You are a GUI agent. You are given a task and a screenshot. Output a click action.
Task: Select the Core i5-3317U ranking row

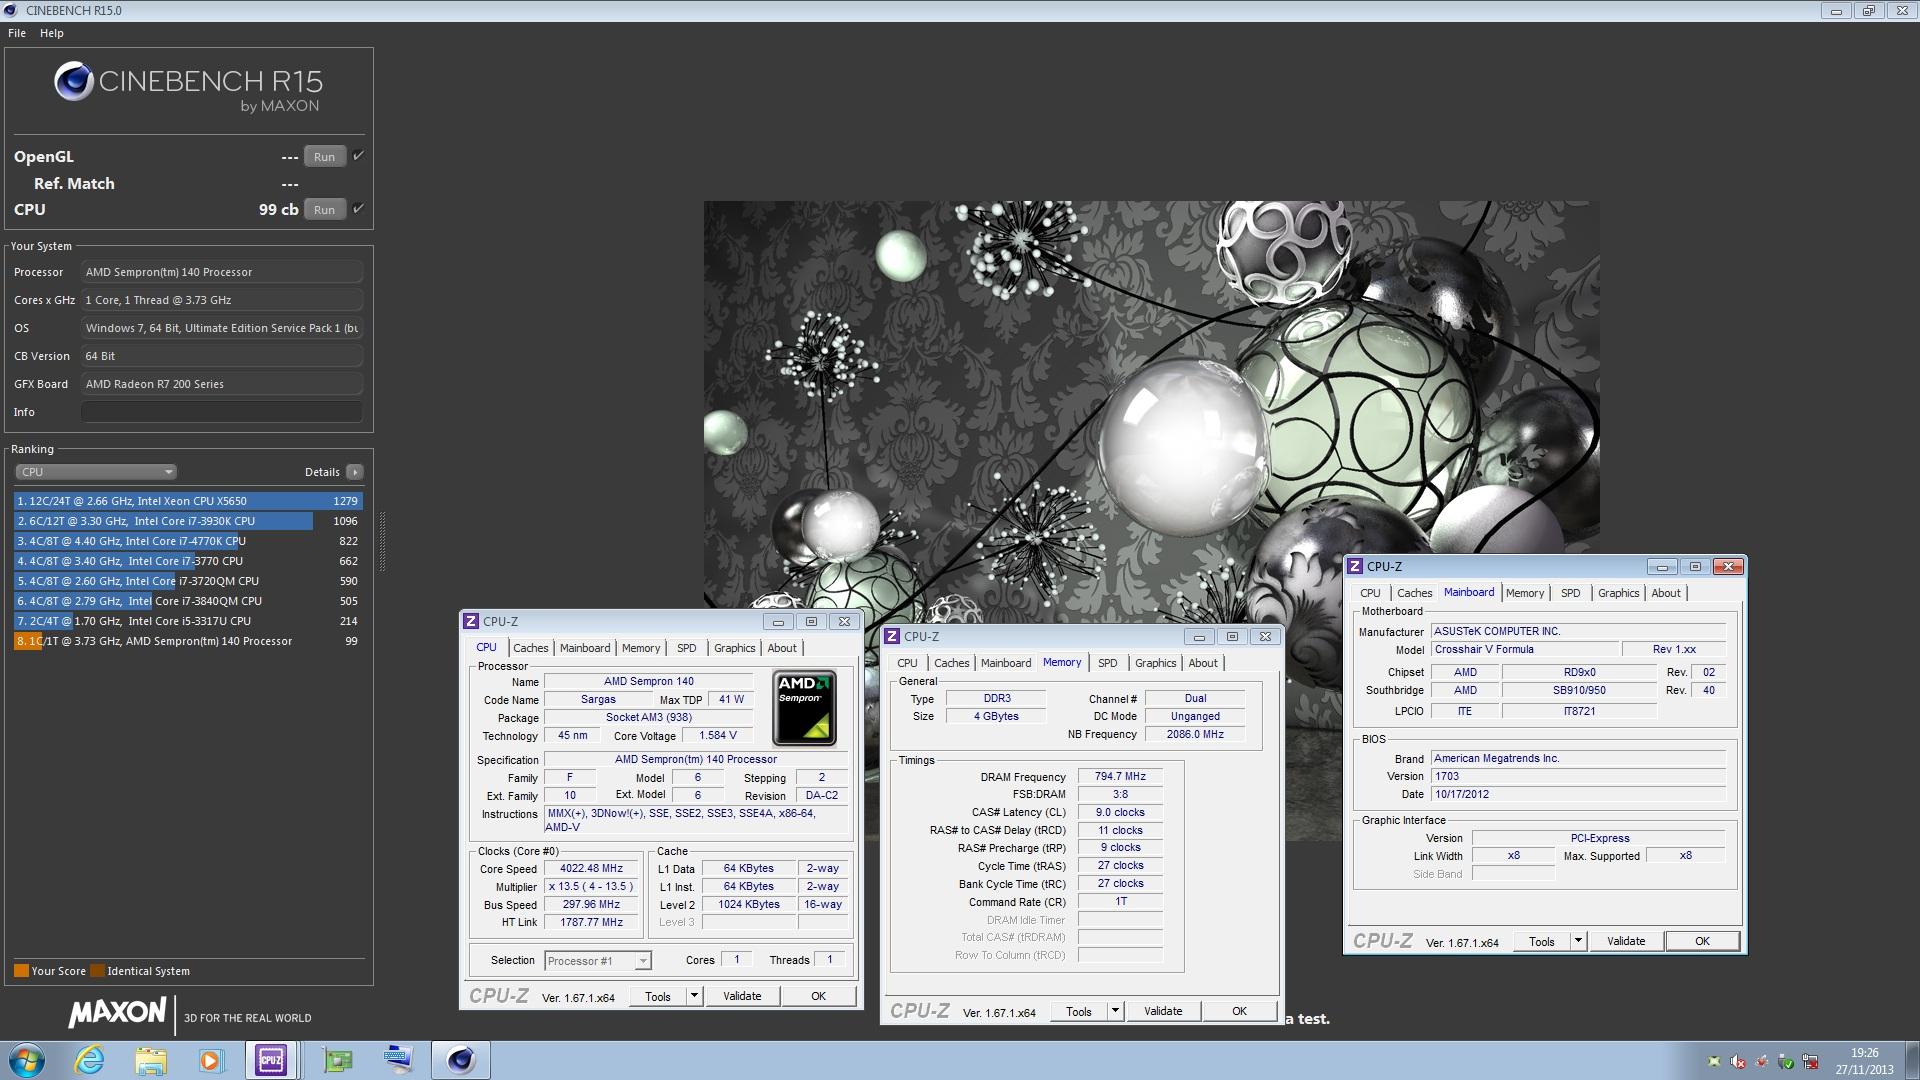pos(188,621)
